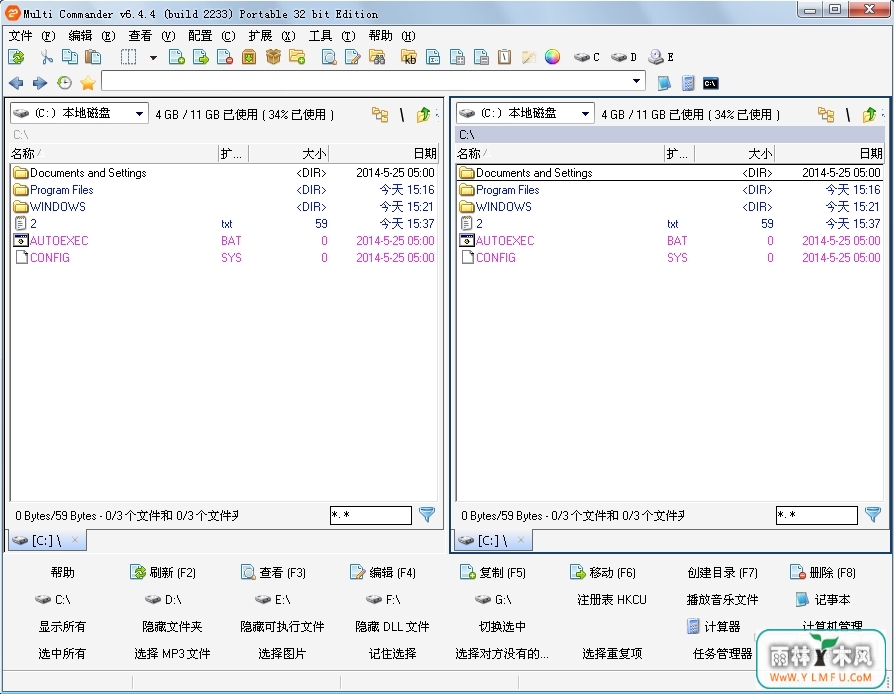Open the 编辑 (E) menu
This screenshot has height=694, width=894.
(x=92, y=36)
